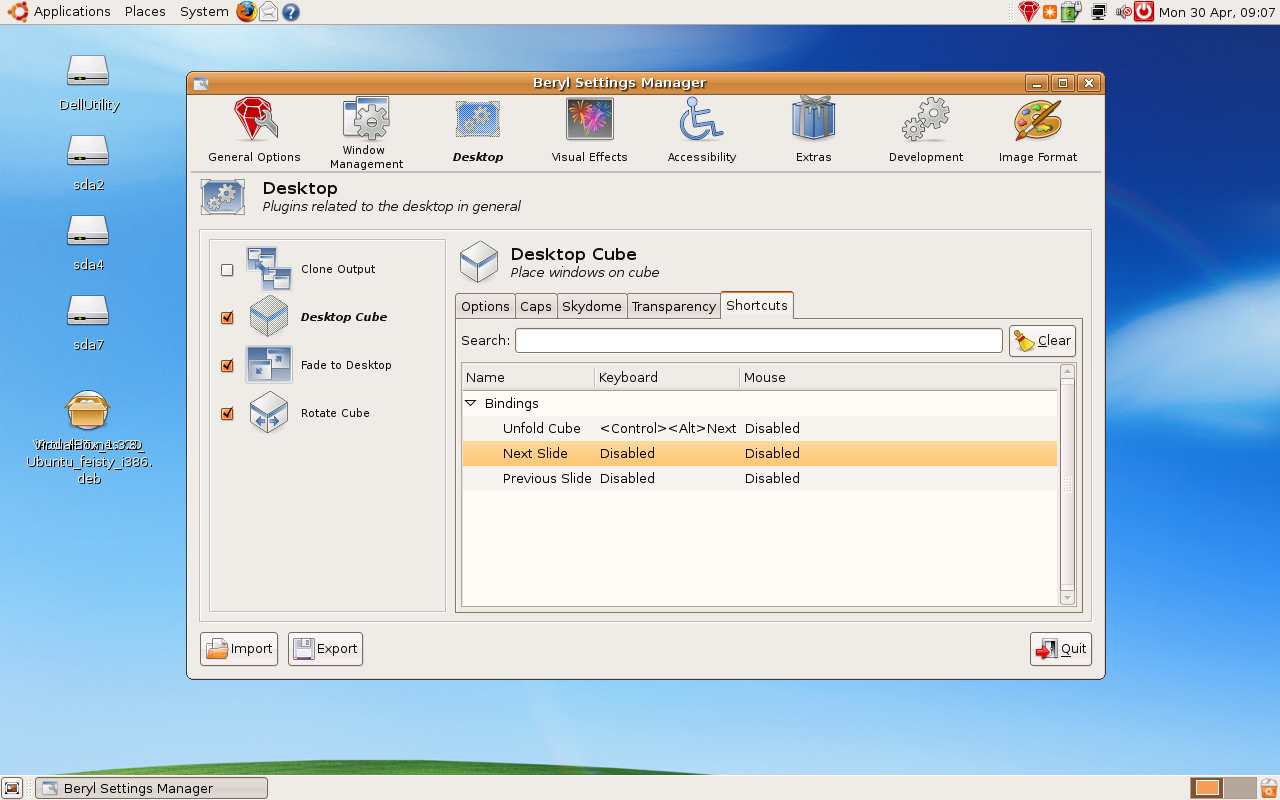The image size is (1280, 800).
Task: Open the Window Management category
Action: pyautogui.click(x=366, y=120)
